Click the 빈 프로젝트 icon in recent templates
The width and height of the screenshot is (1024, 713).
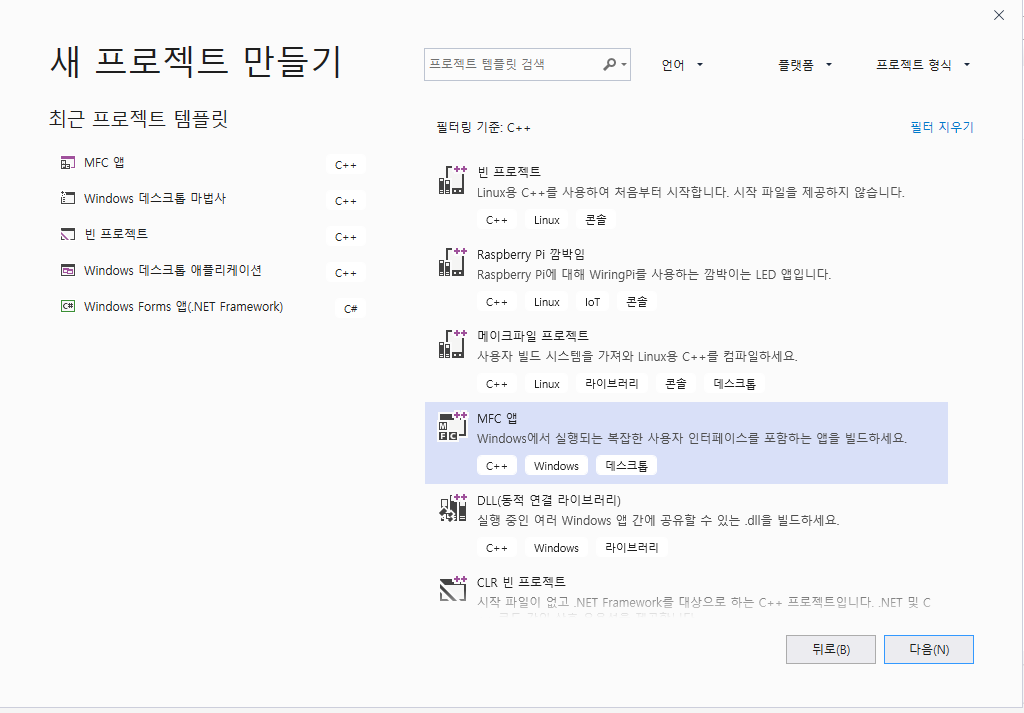click(67, 234)
